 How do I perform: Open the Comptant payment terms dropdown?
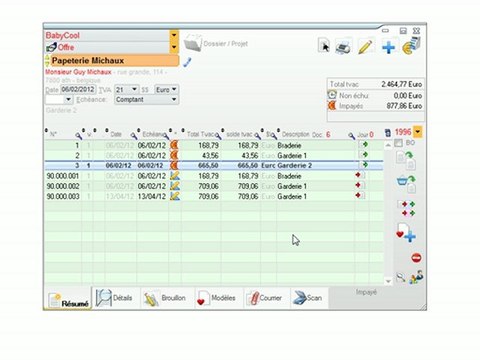click(174, 99)
